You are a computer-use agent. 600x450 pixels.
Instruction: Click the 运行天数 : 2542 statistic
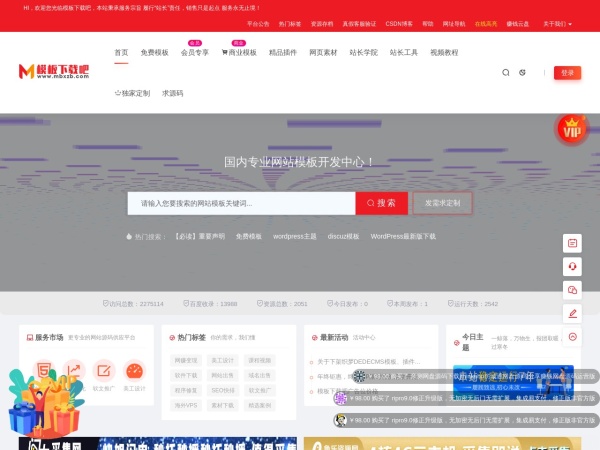(473, 304)
